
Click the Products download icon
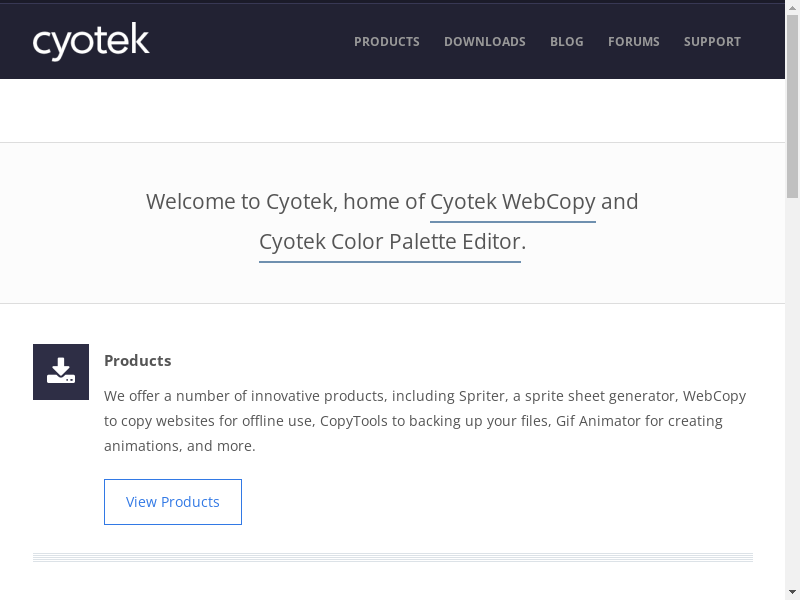pyautogui.click(x=61, y=372)
